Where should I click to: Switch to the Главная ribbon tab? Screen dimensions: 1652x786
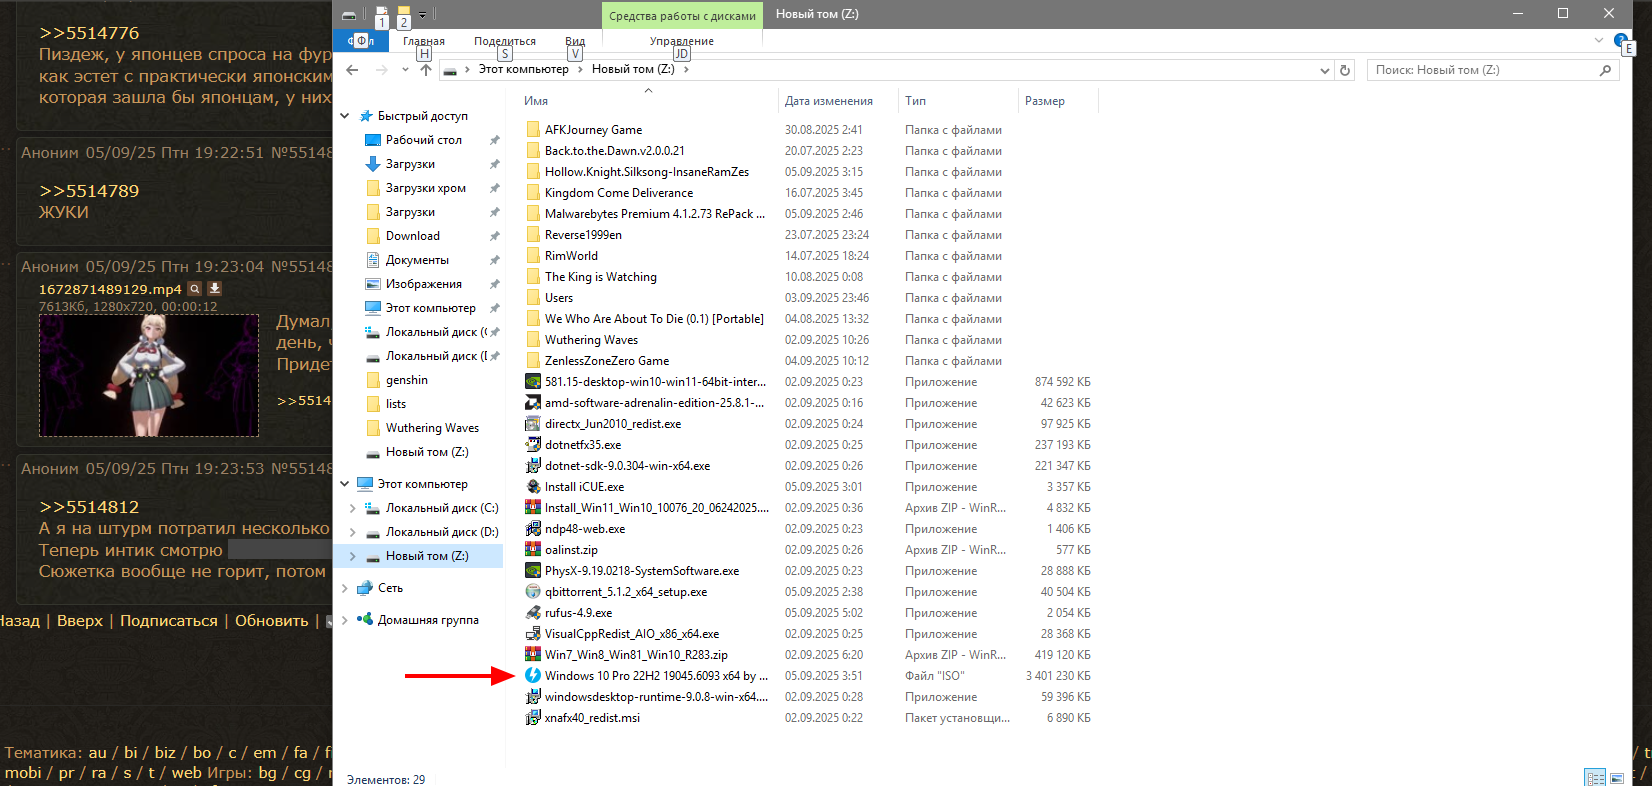tap(424, 41)
